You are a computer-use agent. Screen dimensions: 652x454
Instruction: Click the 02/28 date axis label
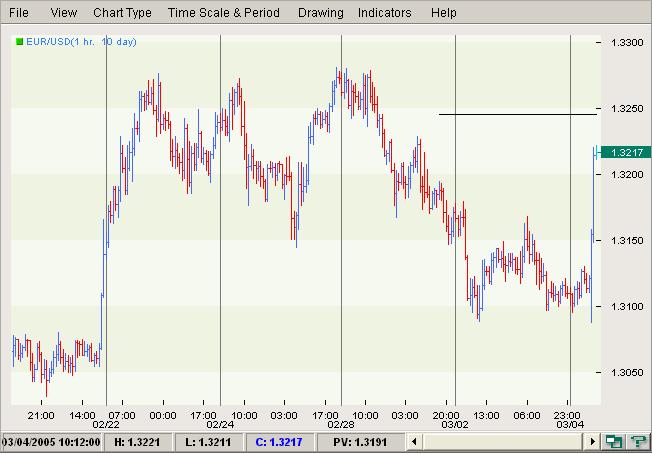tap(341, 424)
